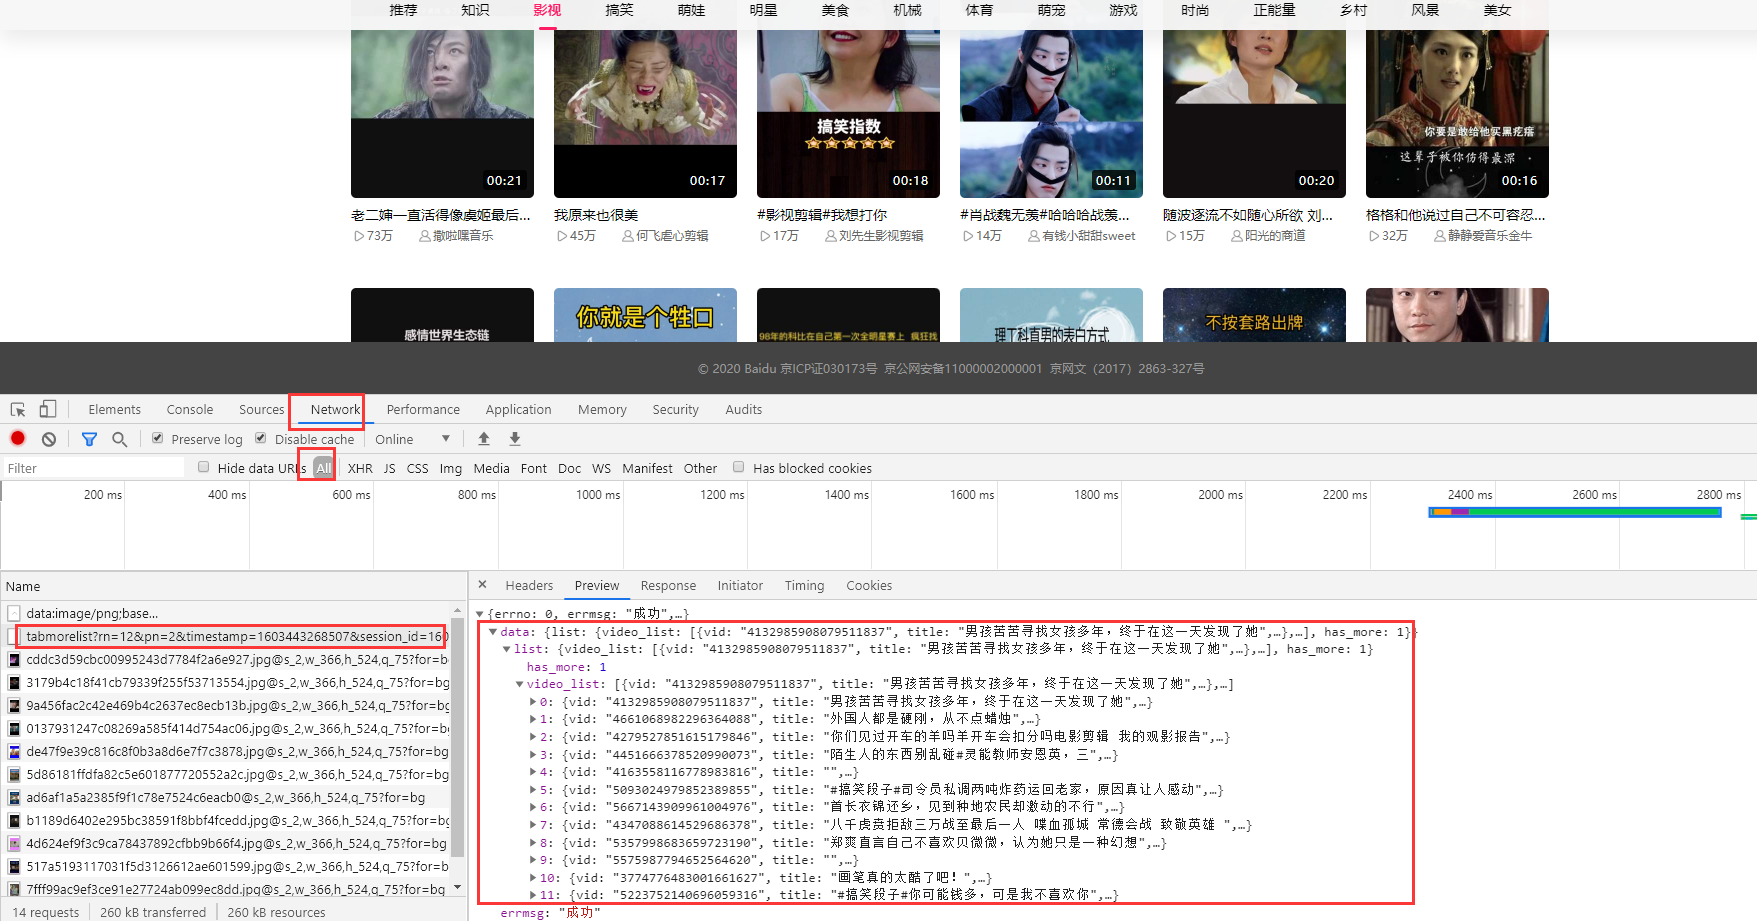Open the Performance panel tab

(x=423, y=409)
